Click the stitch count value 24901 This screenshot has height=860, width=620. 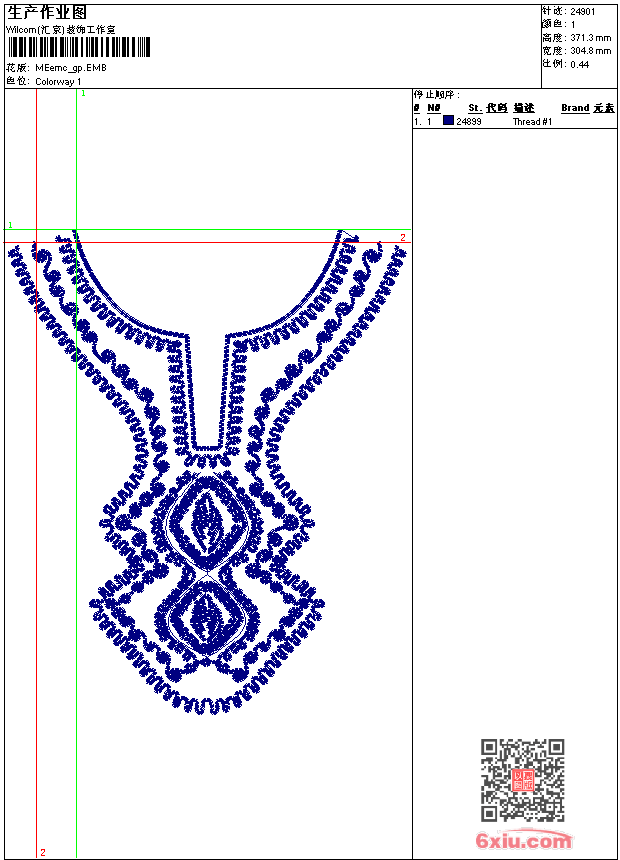(x=583, y=11)
